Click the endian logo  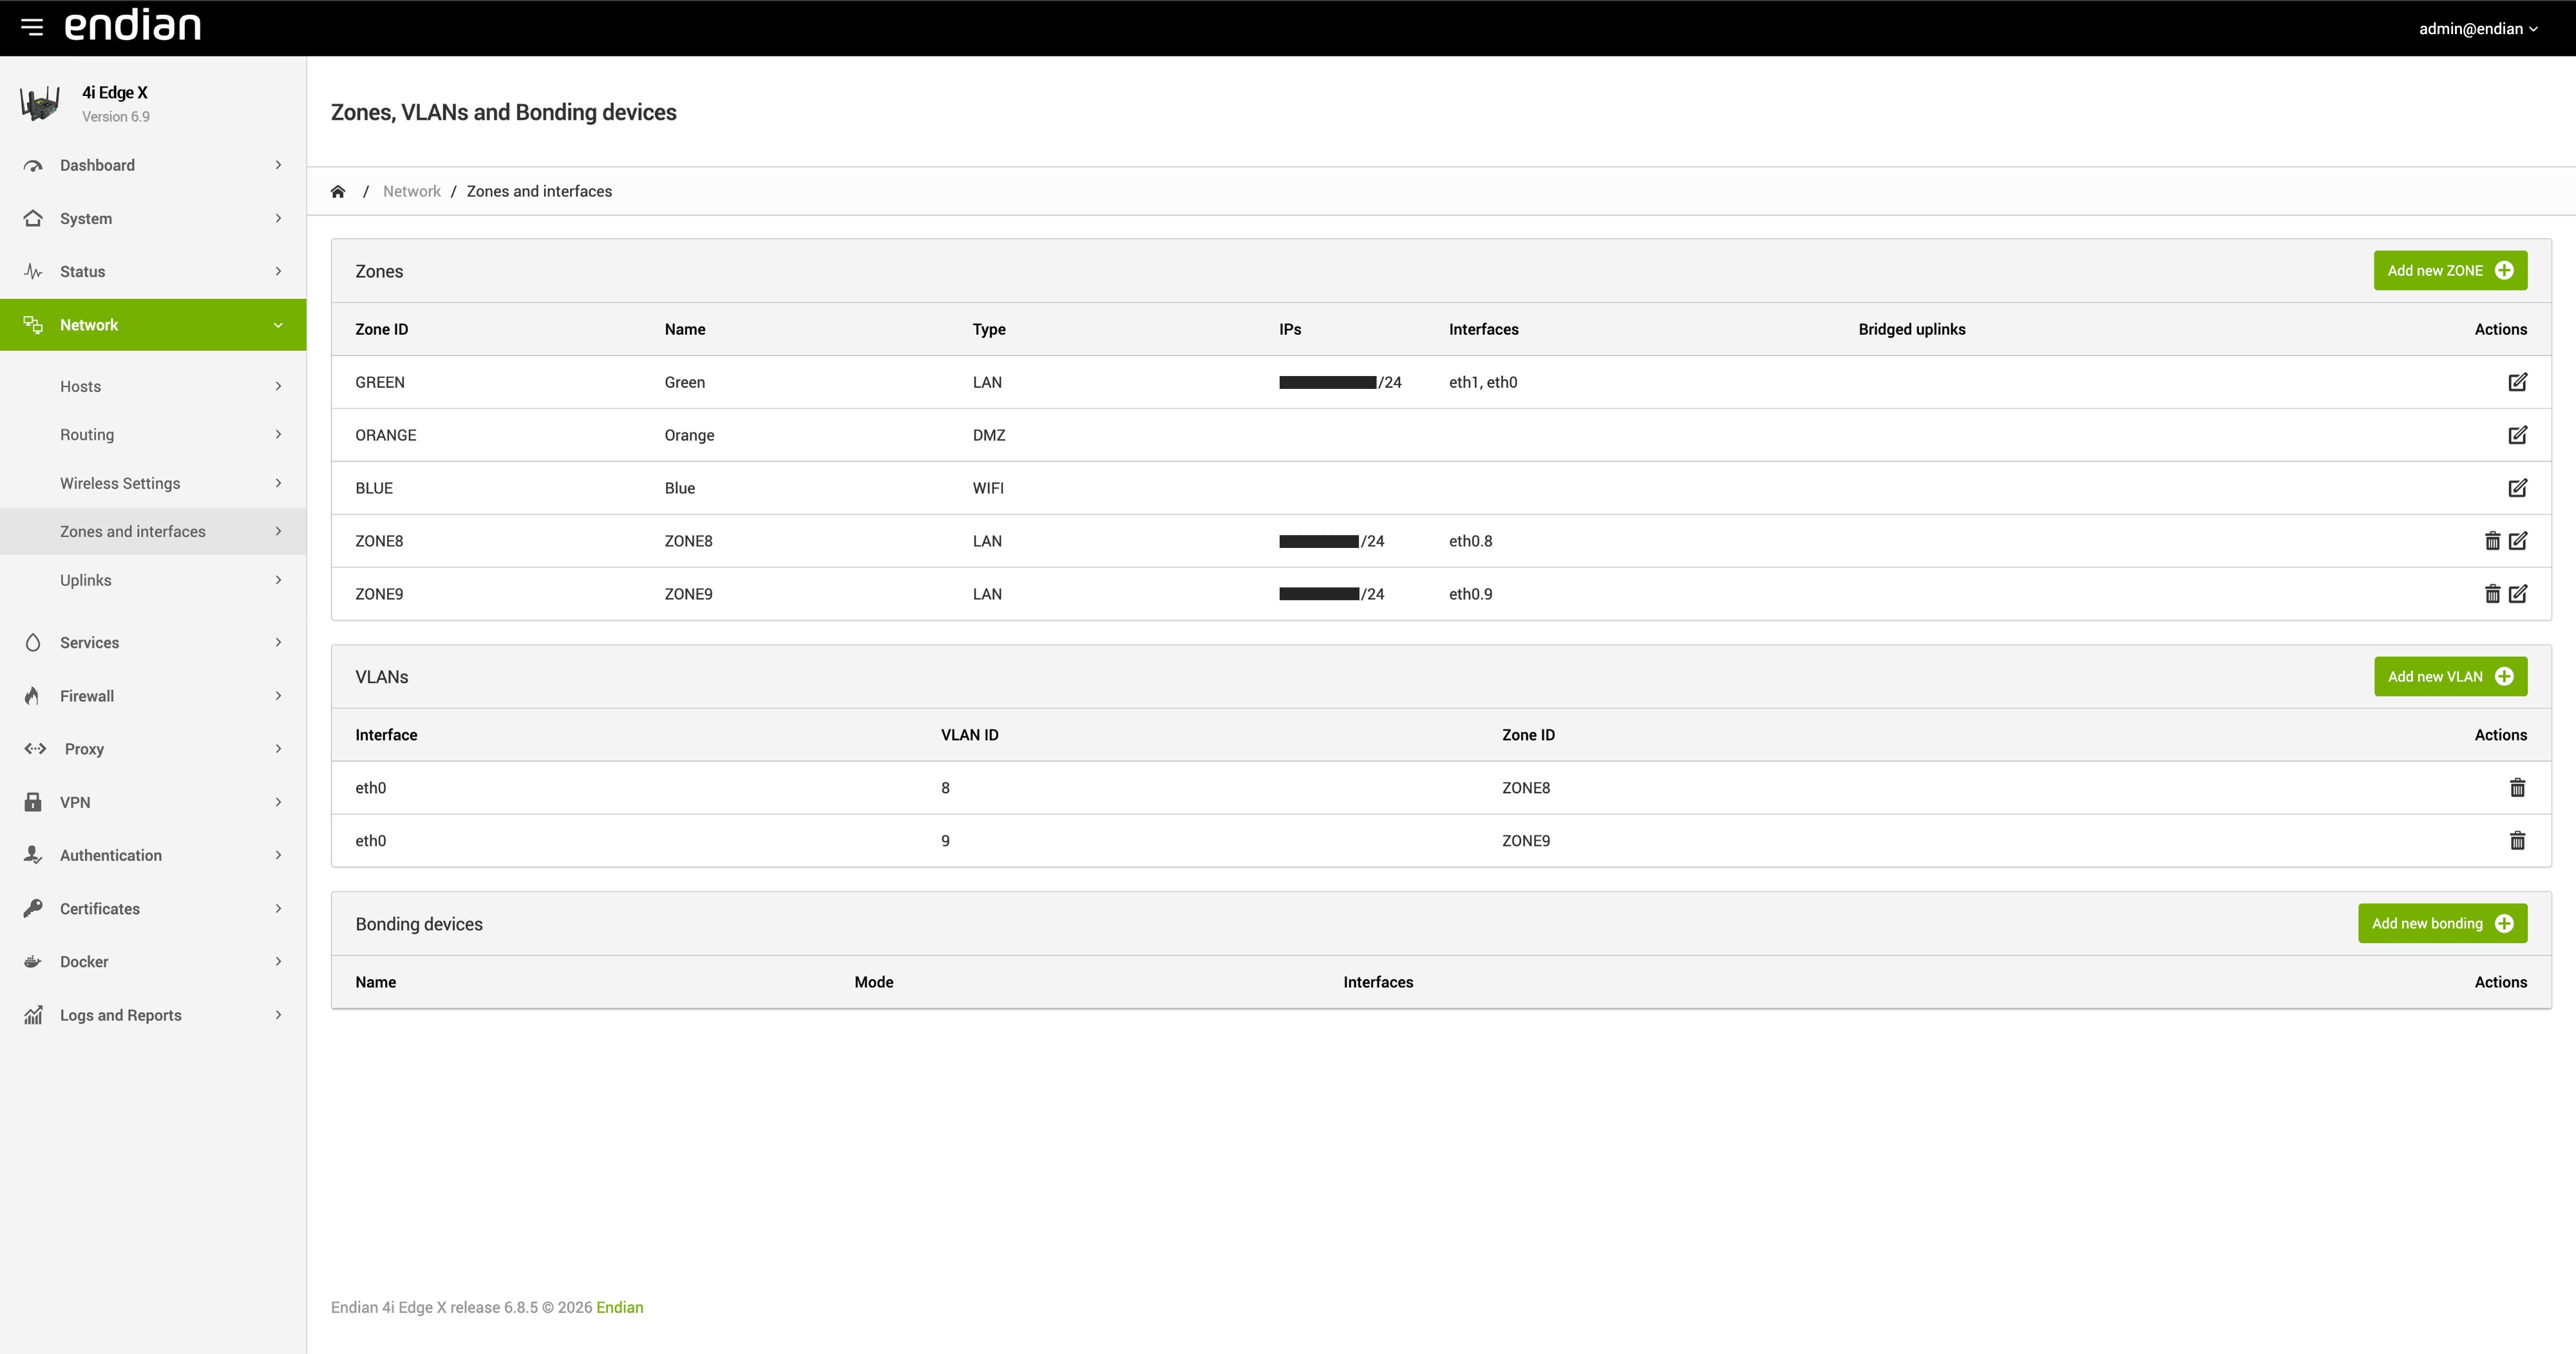[x=133, y=25]
